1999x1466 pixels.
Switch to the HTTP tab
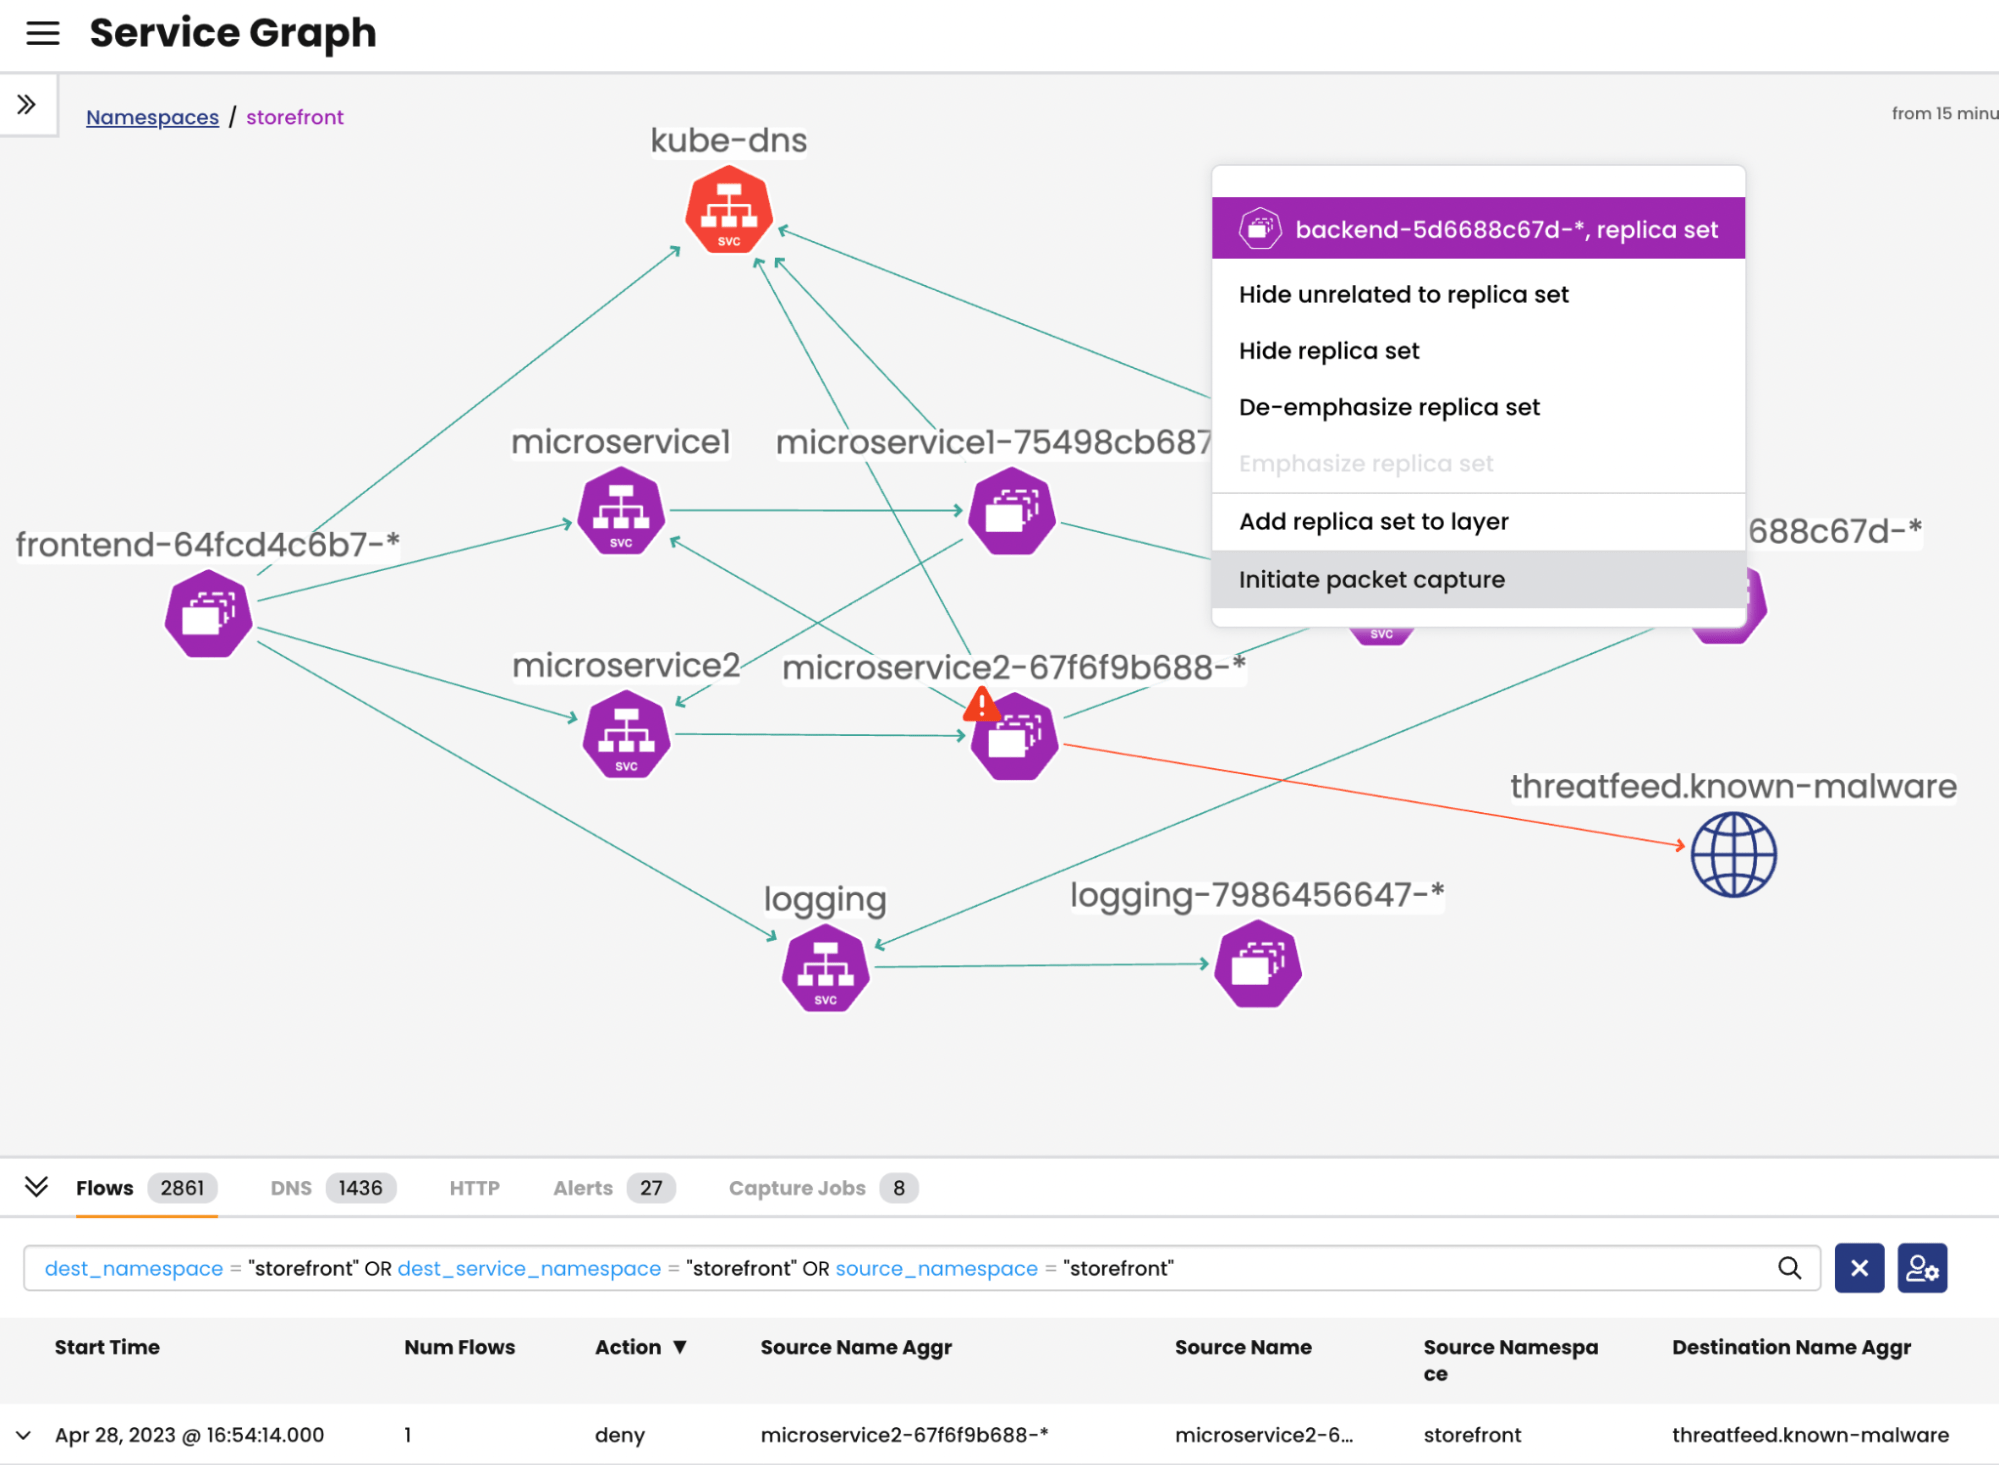[x=474, y=1188]
